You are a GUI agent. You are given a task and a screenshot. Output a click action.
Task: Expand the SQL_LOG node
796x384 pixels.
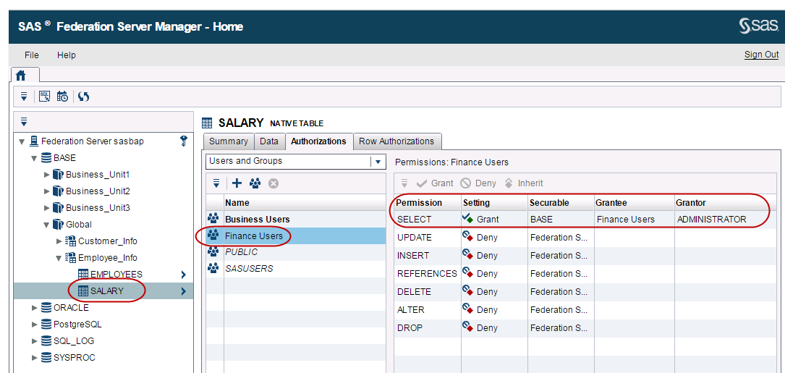tap(35, 341)
